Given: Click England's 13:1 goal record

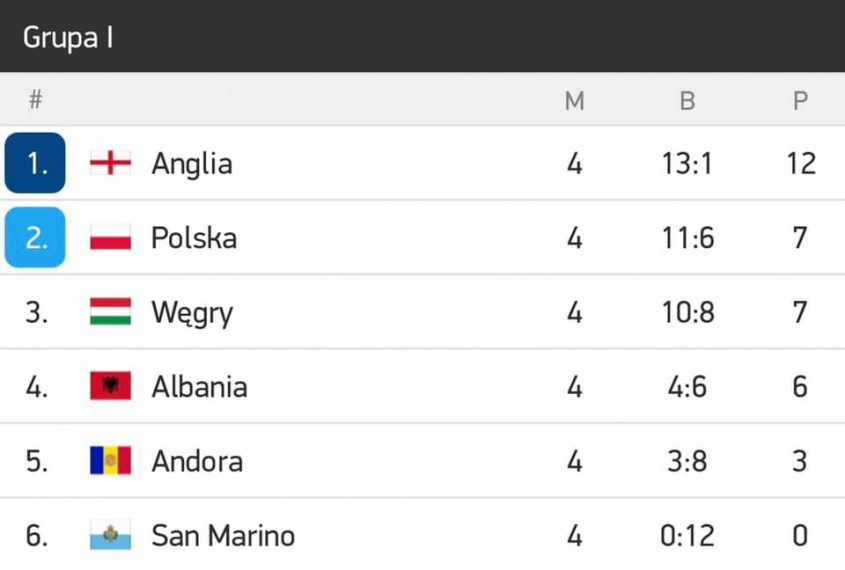Looking at the screenshot, I should coord(687,163).
